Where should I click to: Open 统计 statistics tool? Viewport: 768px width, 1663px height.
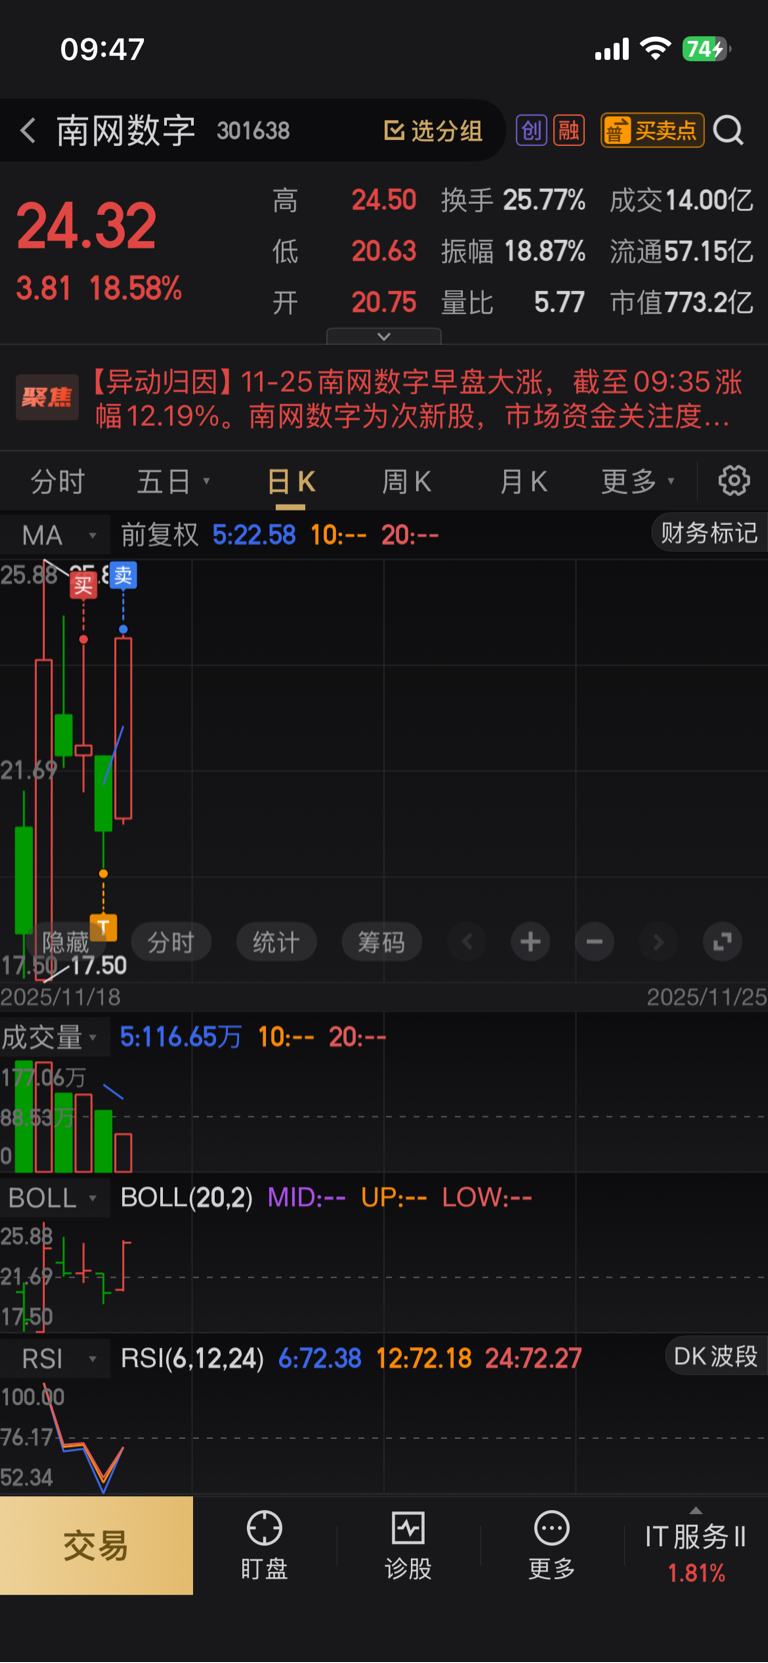[x=276, y=942]
